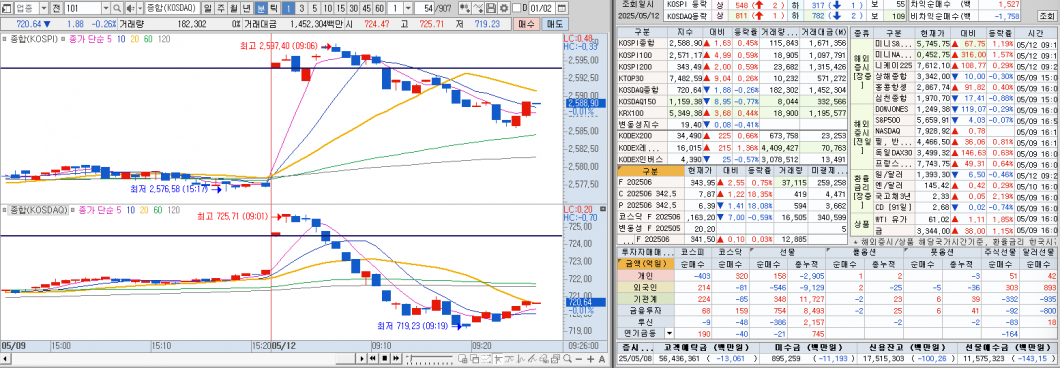Click the rewind button below chart
This screenshot has width=1060, height=368.
[x=372, y=359]
